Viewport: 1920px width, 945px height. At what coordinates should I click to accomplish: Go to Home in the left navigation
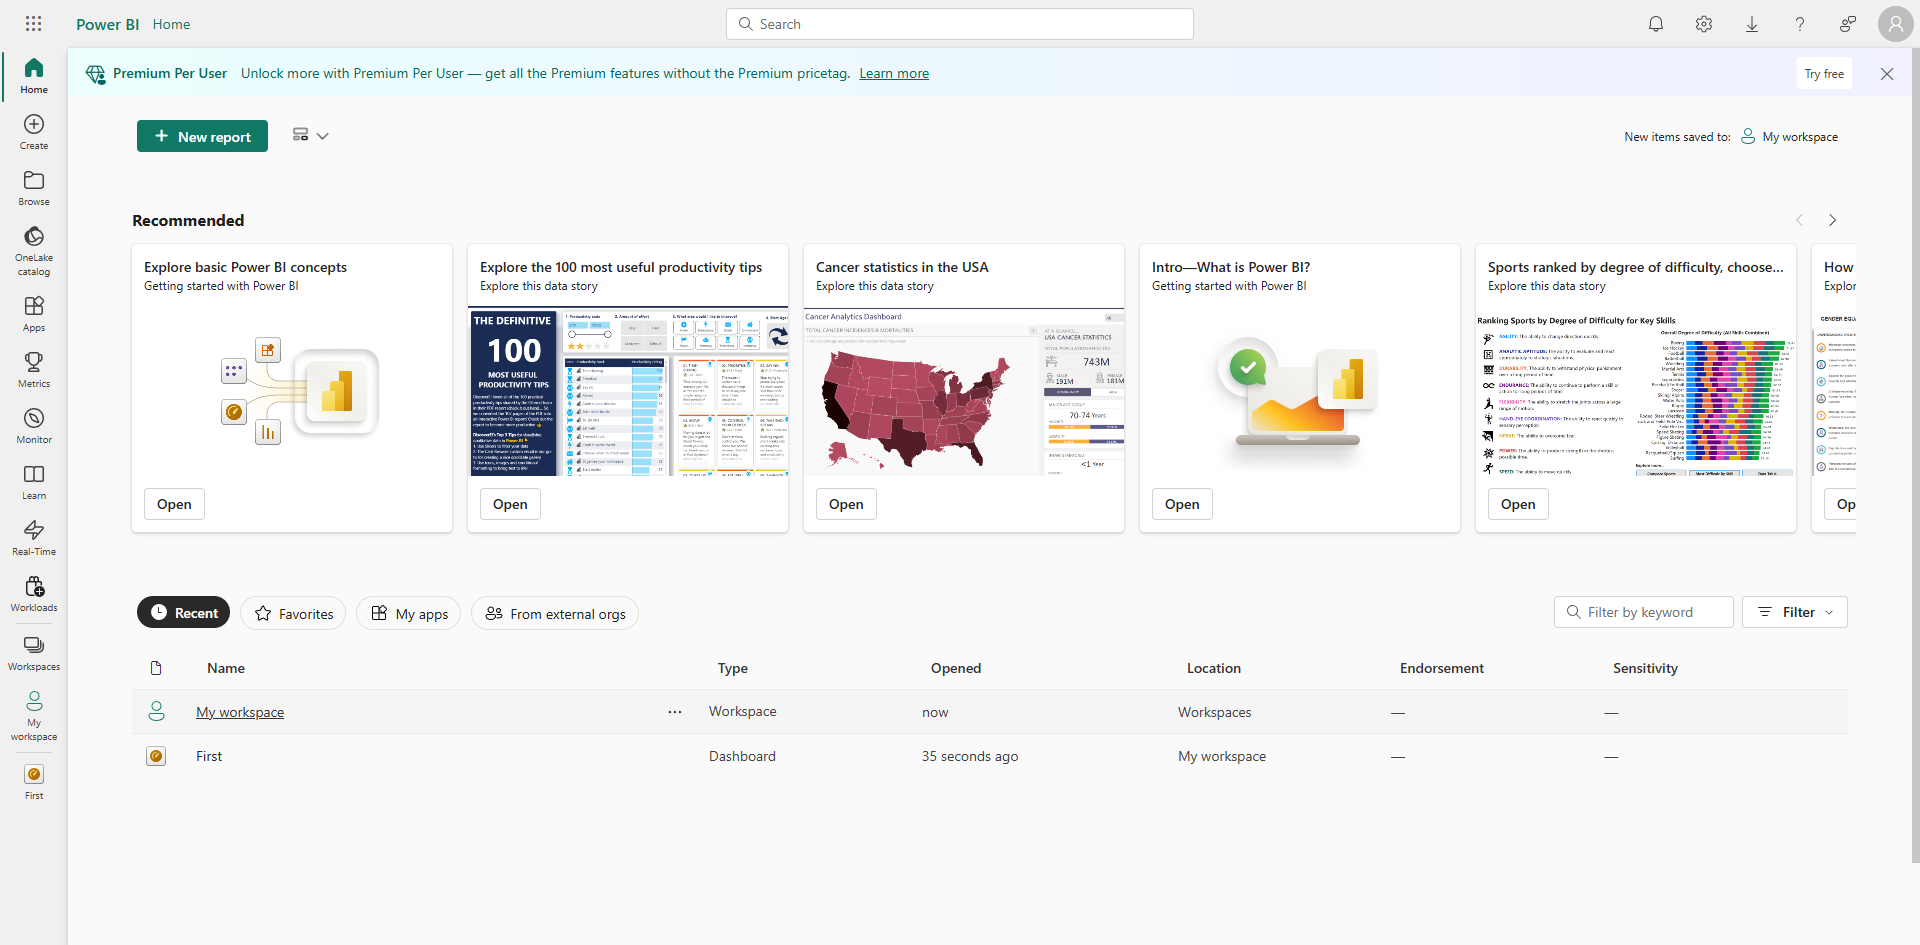coord(34,76)
